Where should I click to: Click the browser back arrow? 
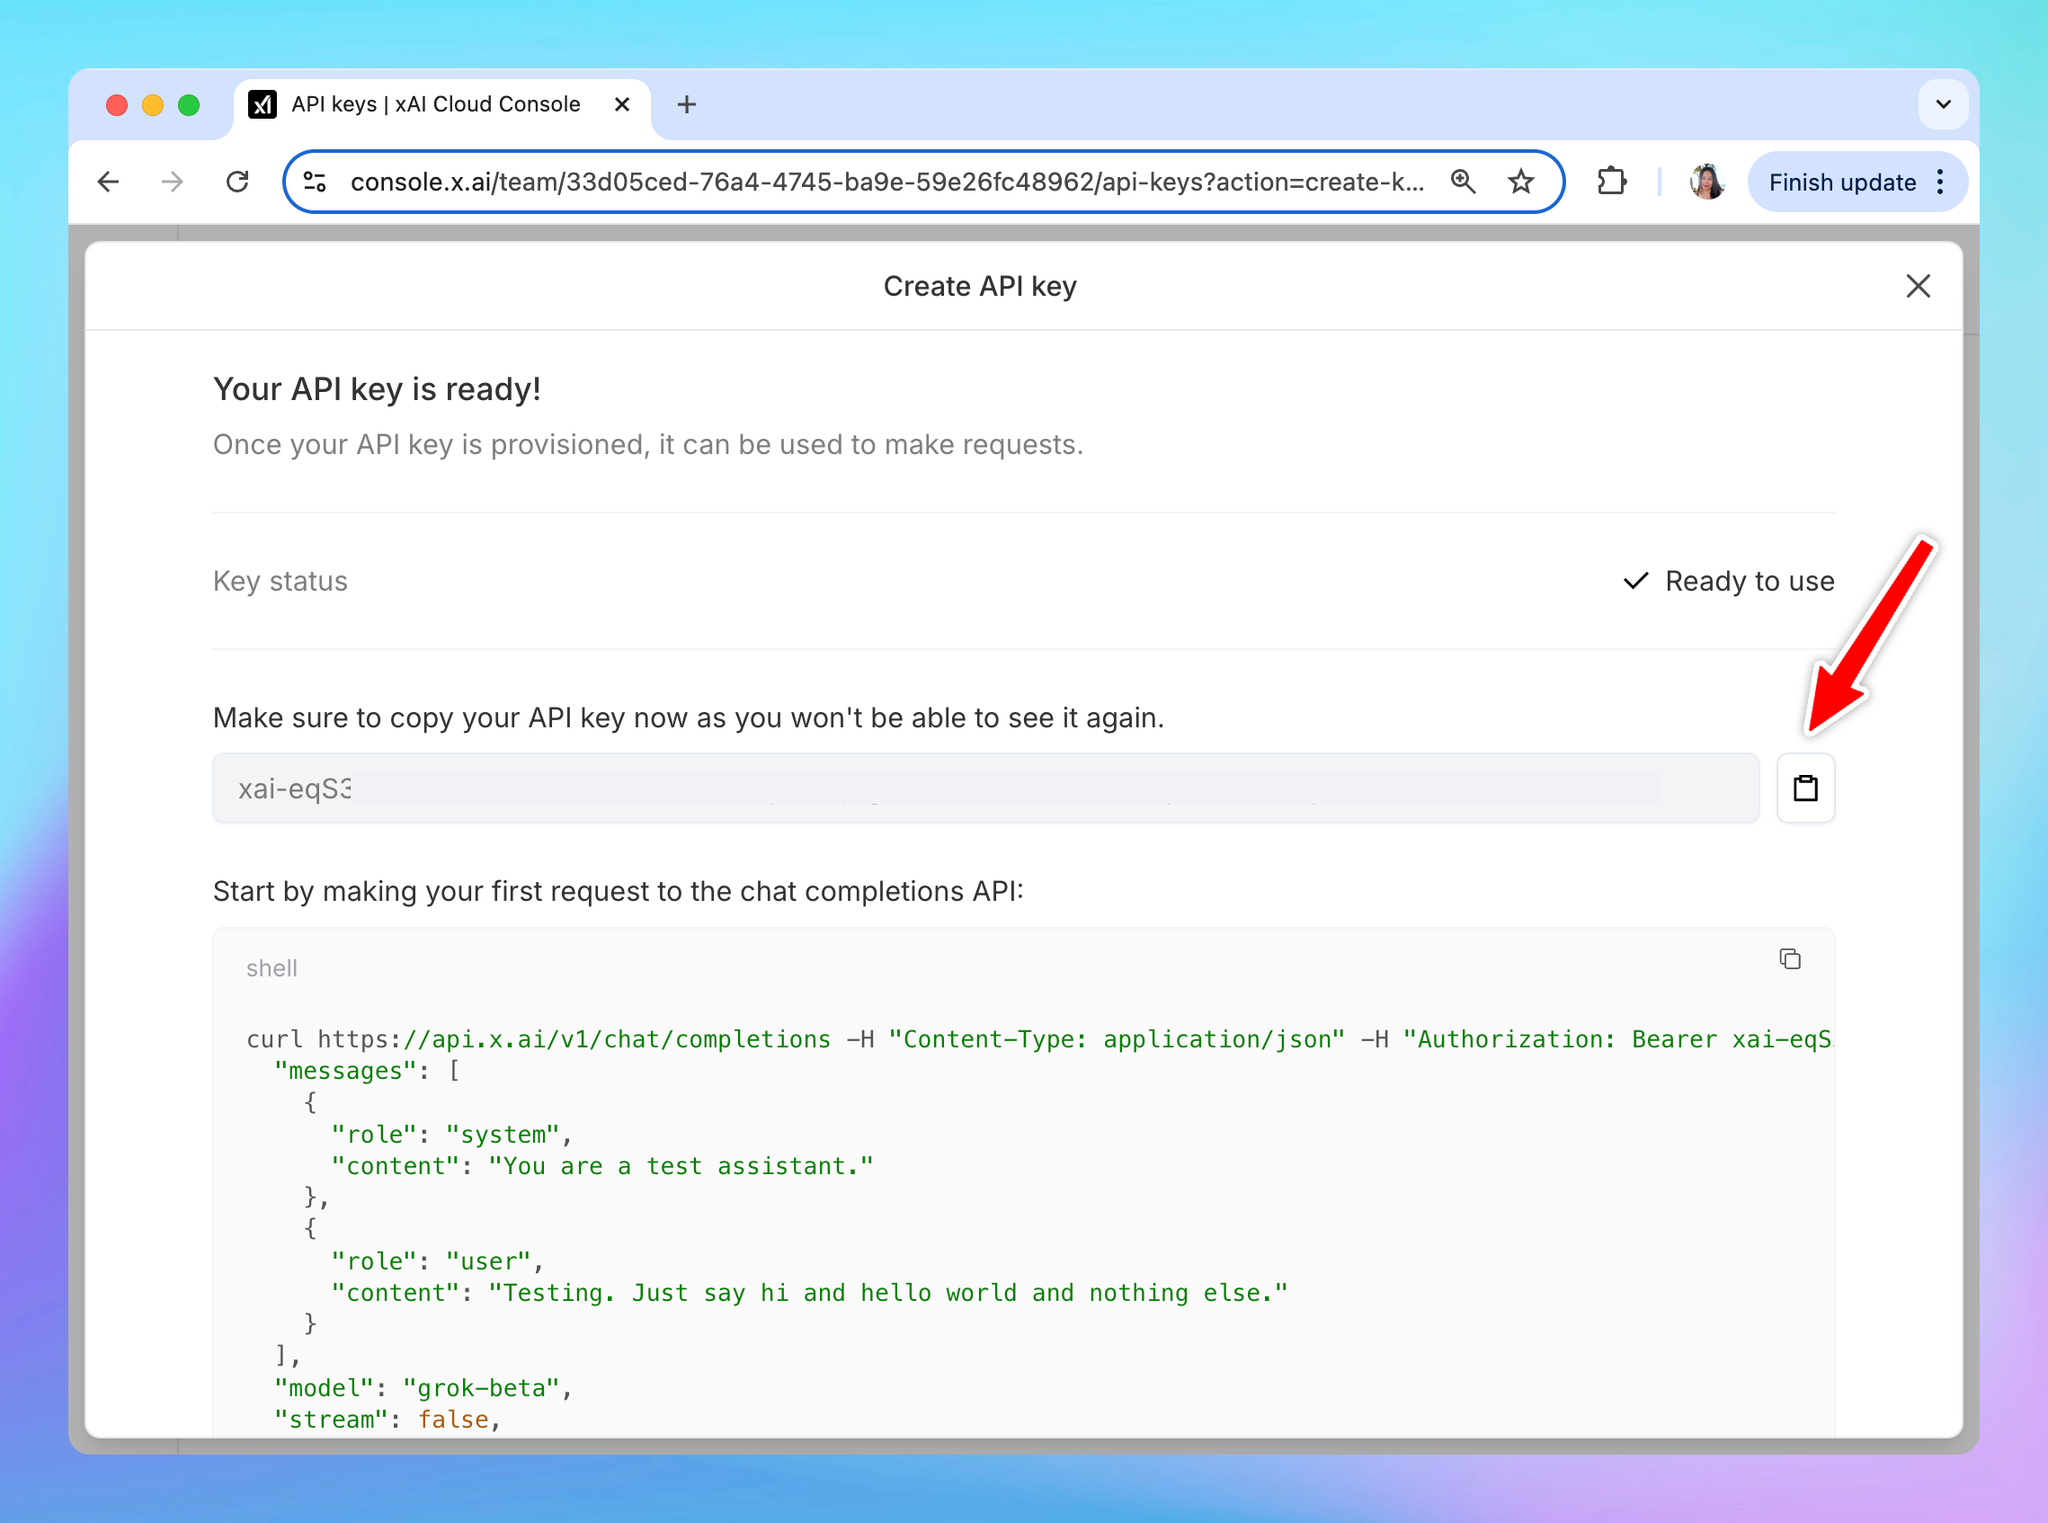[108, 182]
